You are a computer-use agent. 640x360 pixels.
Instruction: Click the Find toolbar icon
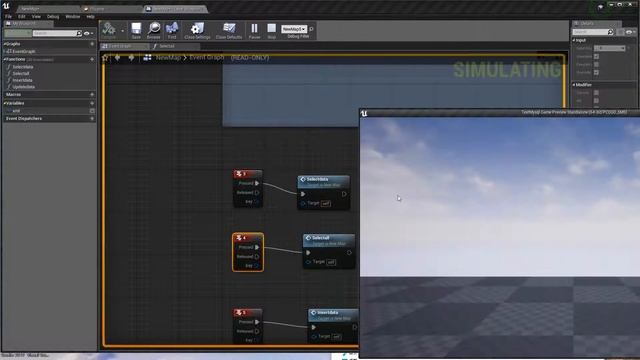point(172,31)
